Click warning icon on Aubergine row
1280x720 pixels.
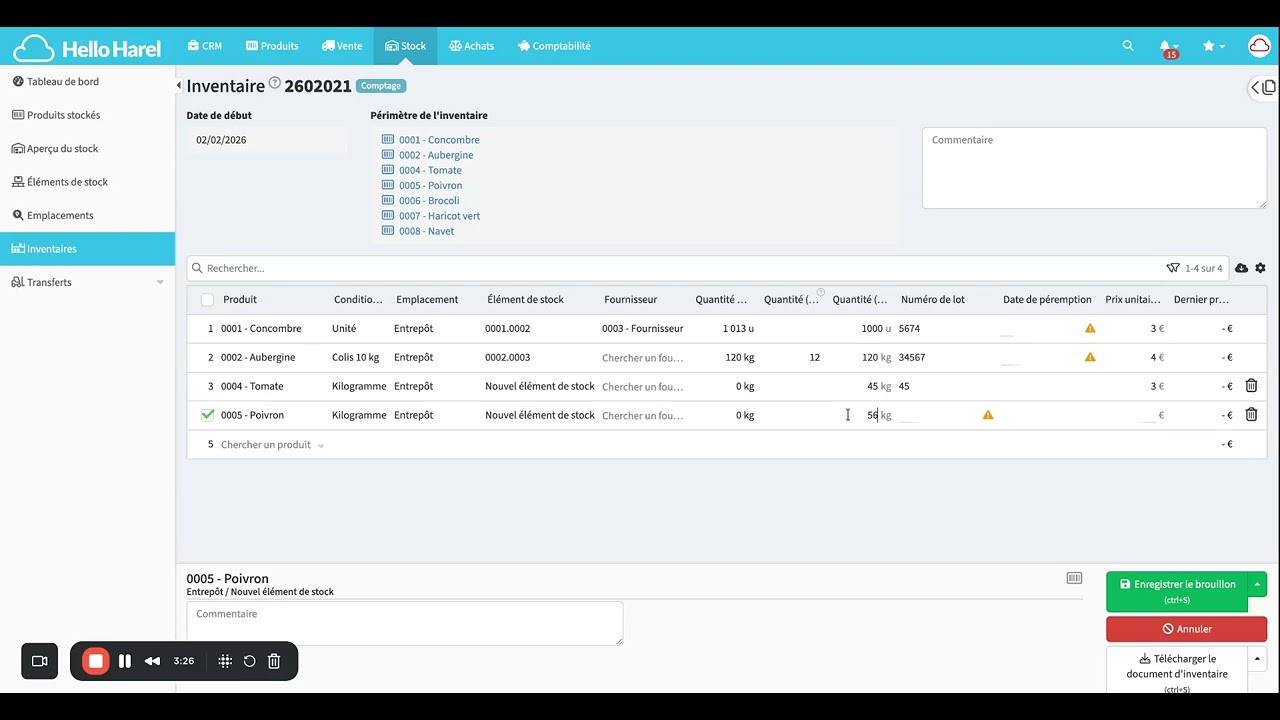point(1090,357)
